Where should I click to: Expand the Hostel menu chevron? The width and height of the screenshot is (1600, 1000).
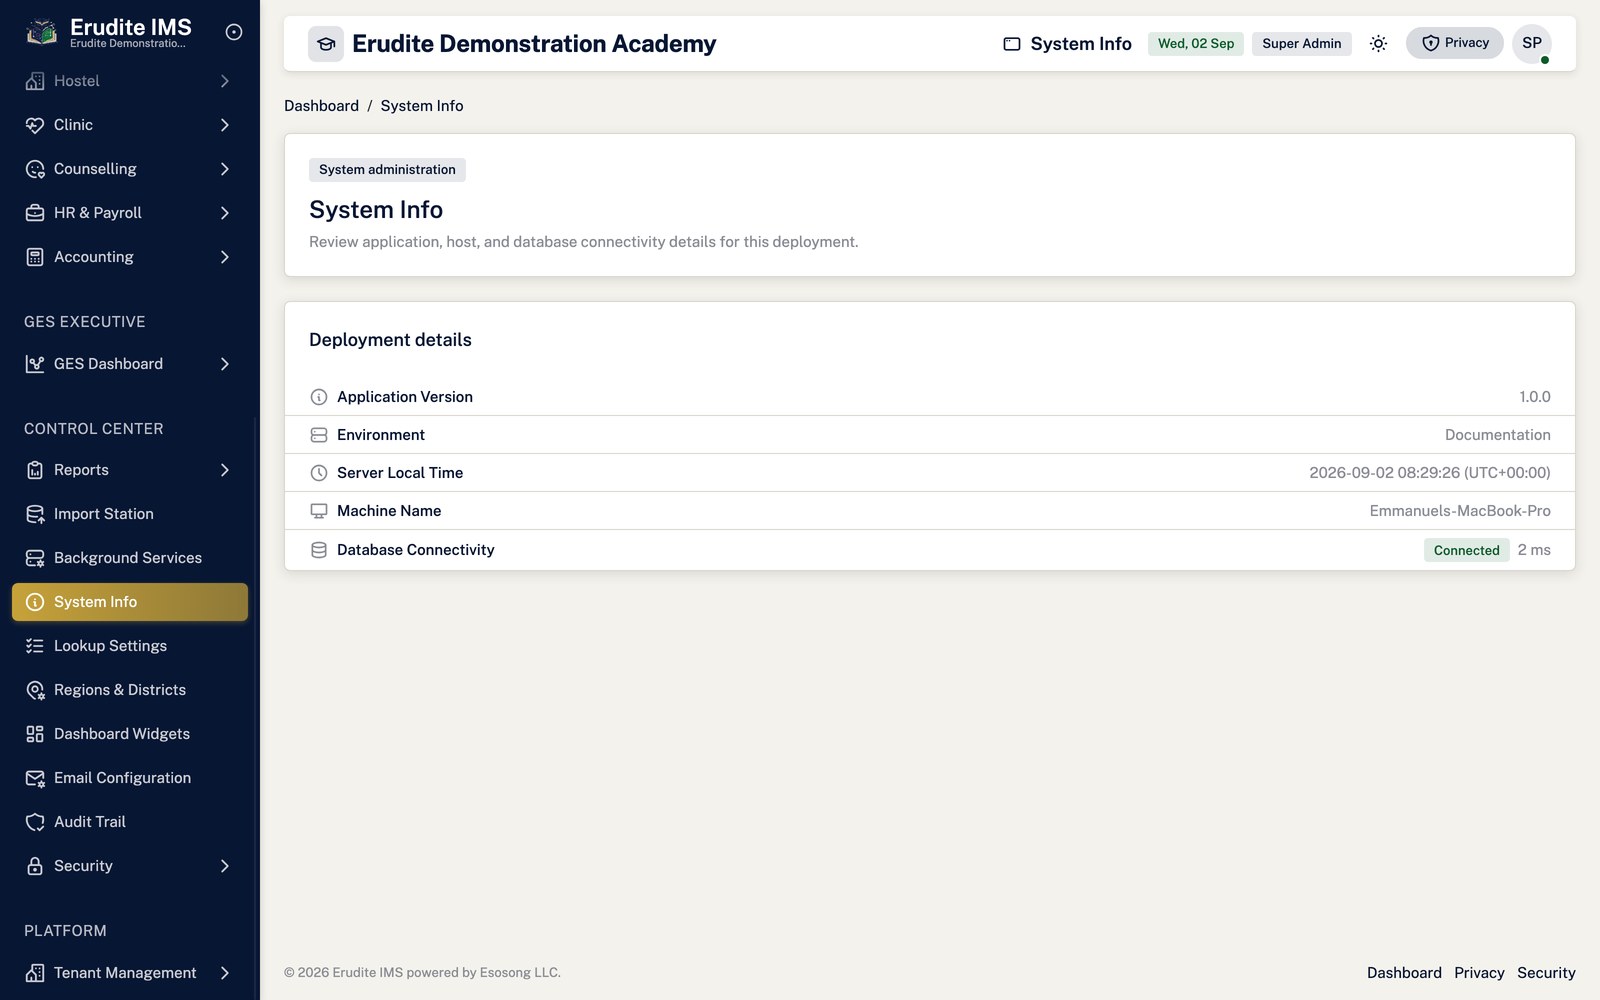[225, 81]
